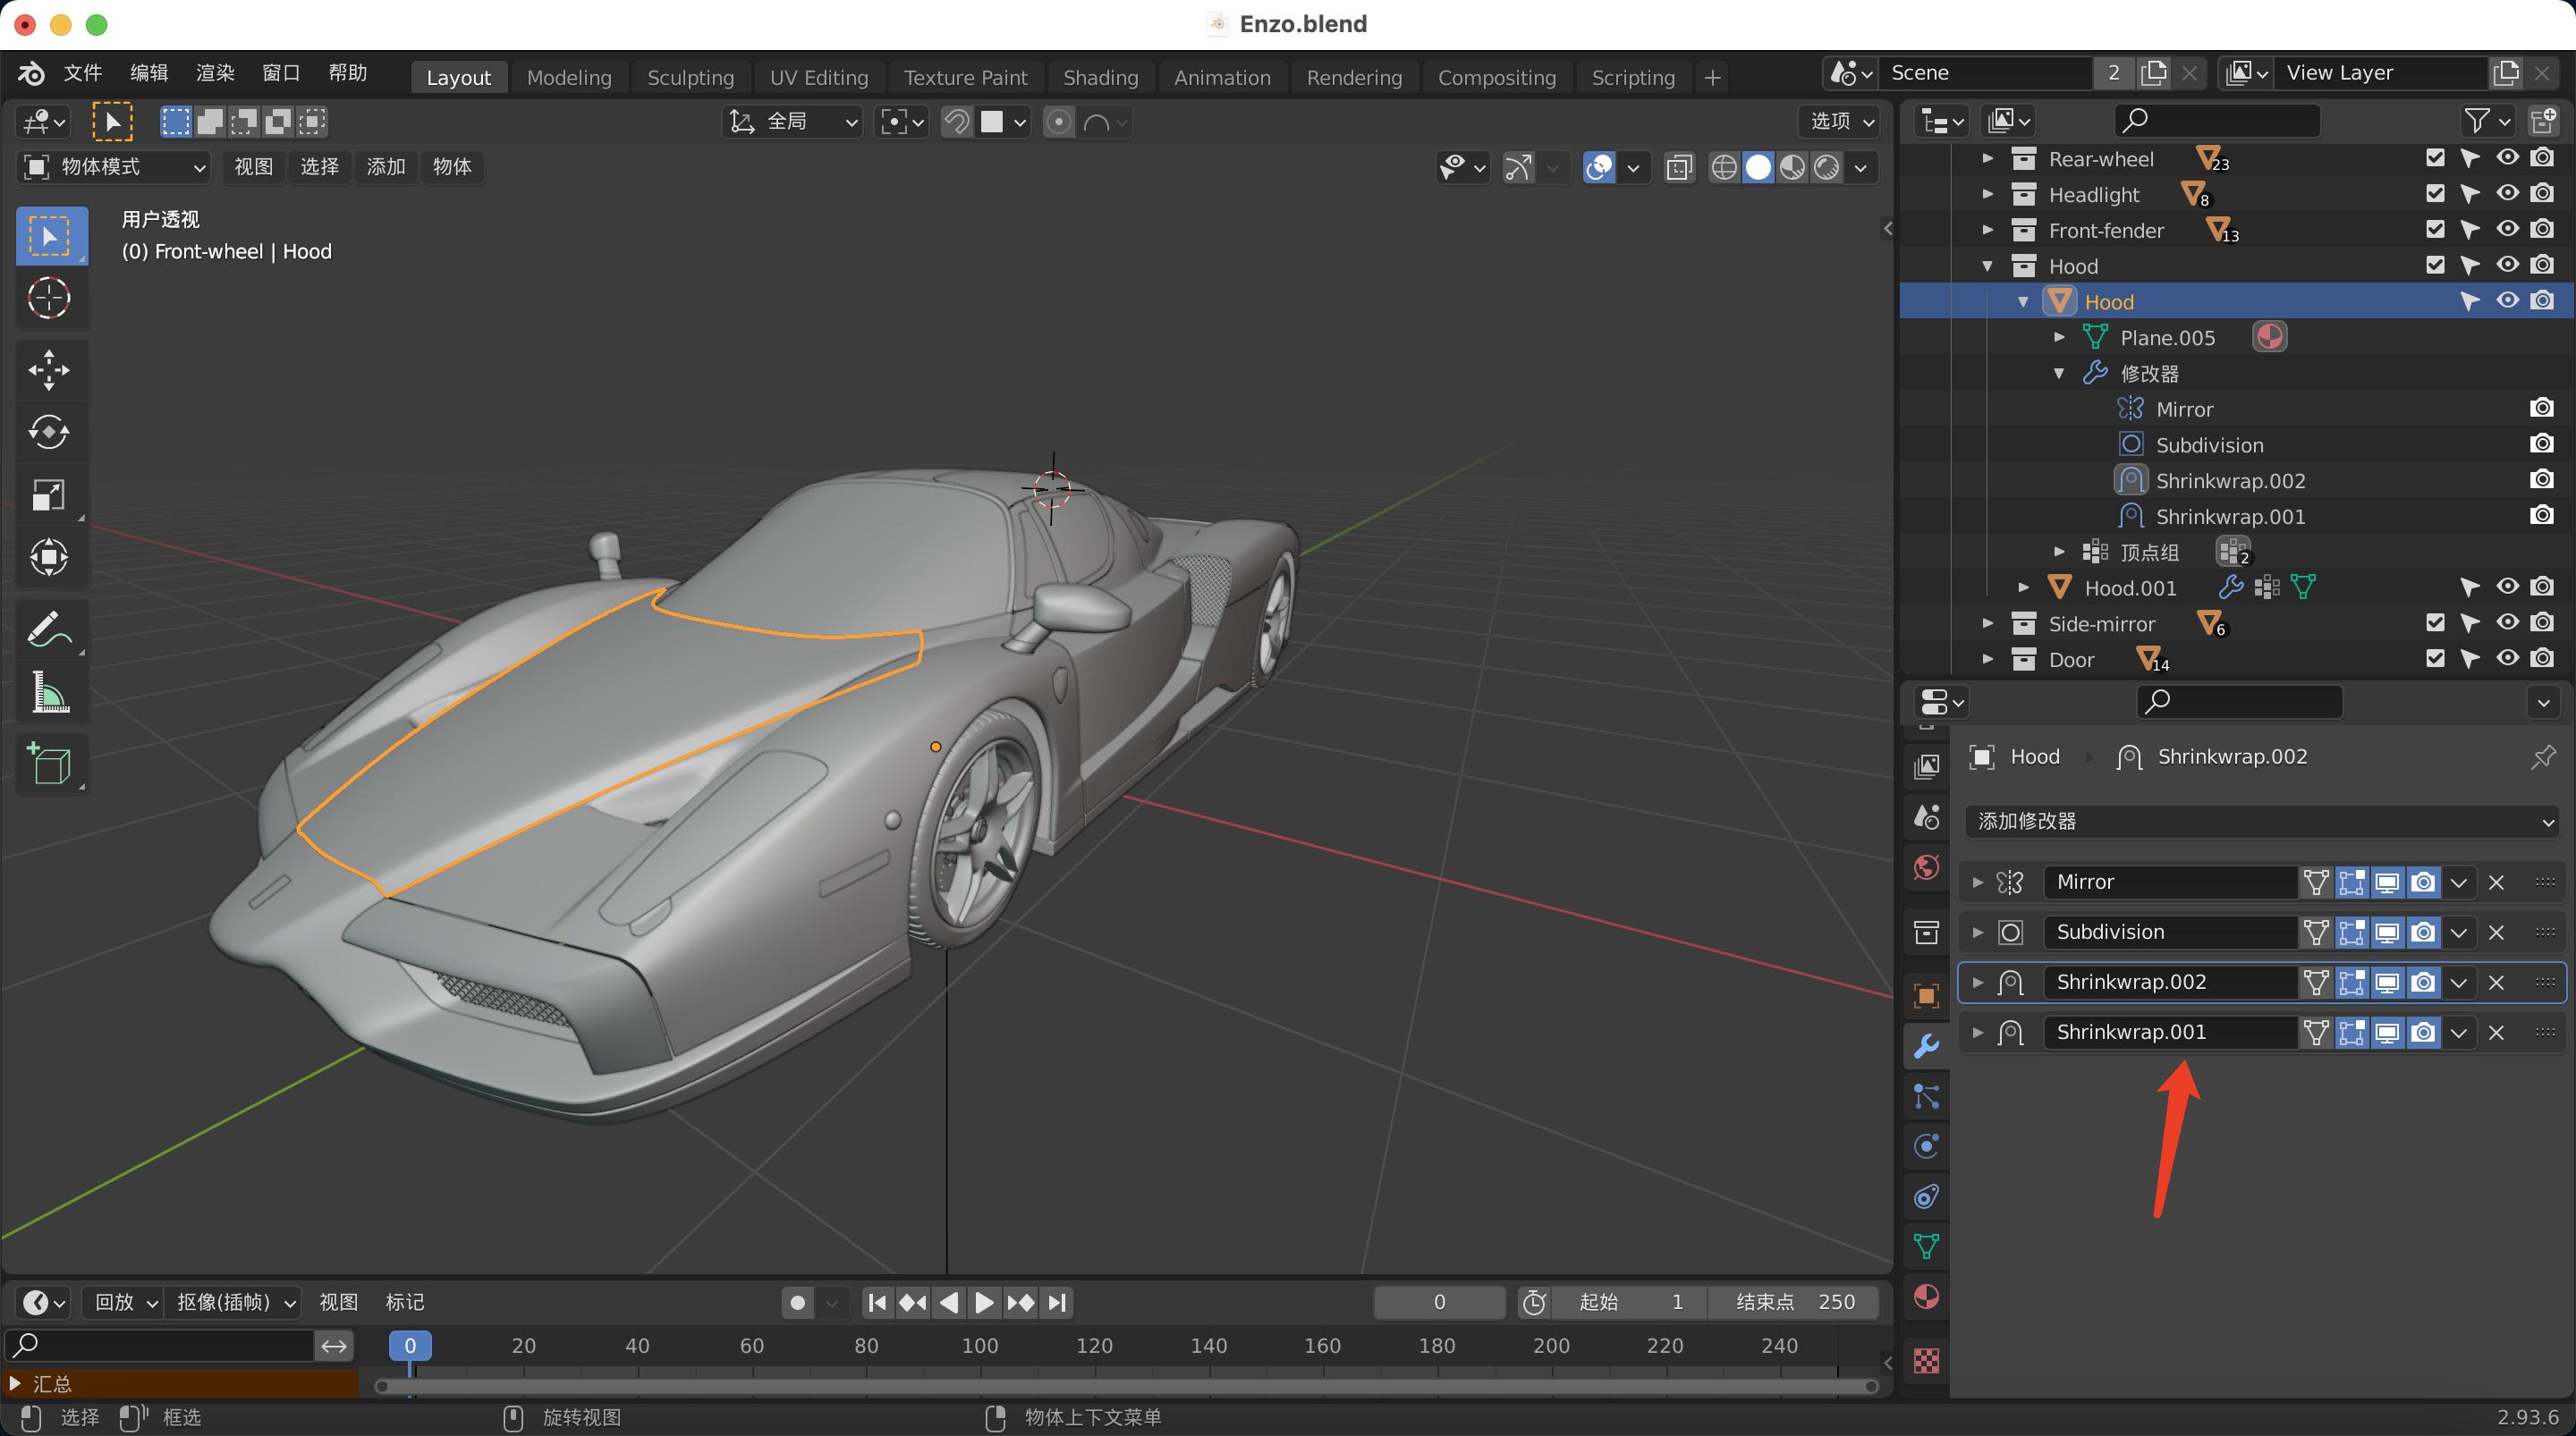2576x1436 pixels.
Task: Open the World properties tab
Action: 1926,867
